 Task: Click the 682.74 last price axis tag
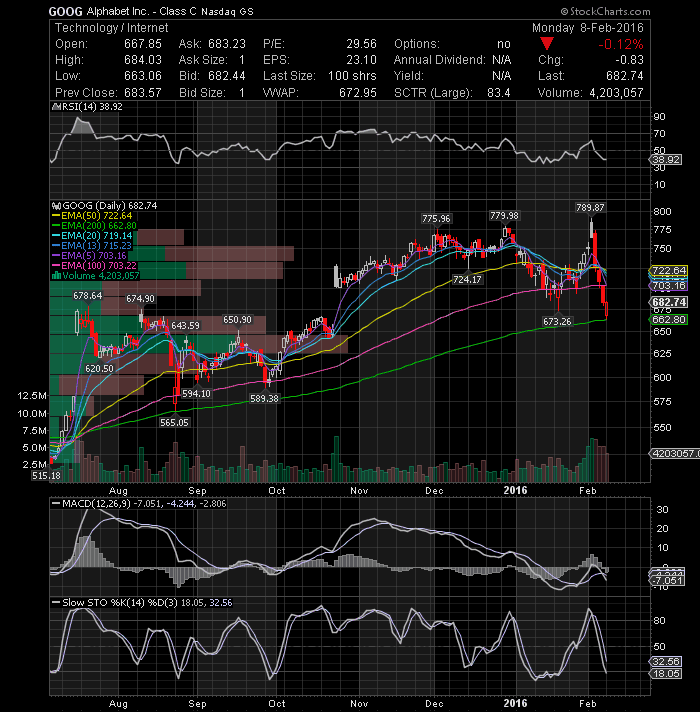pos(669,302)
